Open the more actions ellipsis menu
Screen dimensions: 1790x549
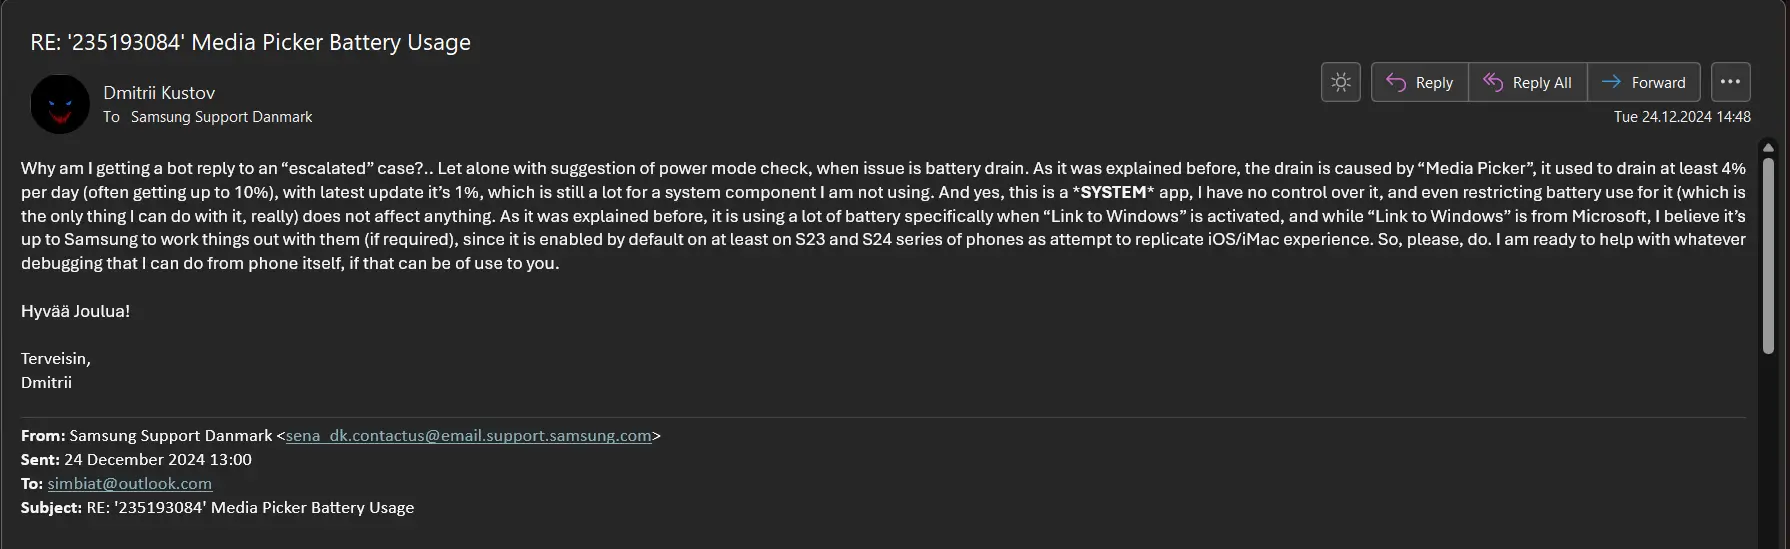tap(1731, 82)
